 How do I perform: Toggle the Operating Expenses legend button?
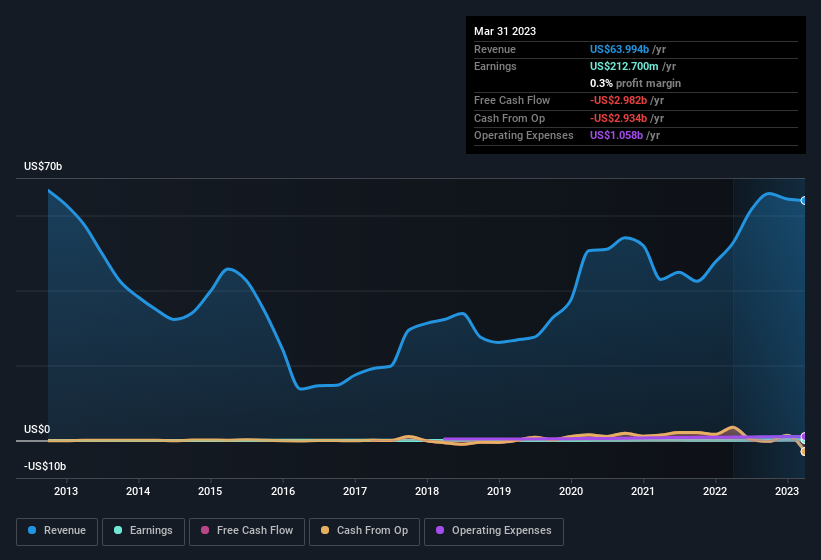(494, 531)
